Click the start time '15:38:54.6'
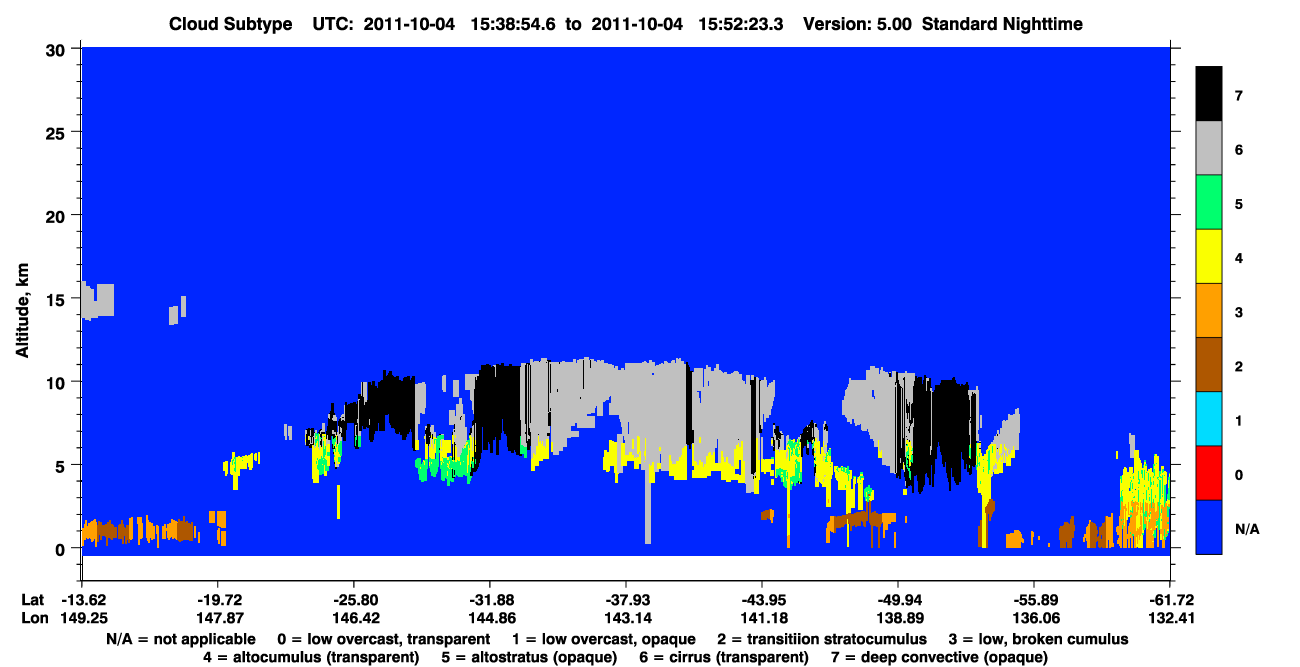This screenshot has height=667, width=1300. point(512,24)
